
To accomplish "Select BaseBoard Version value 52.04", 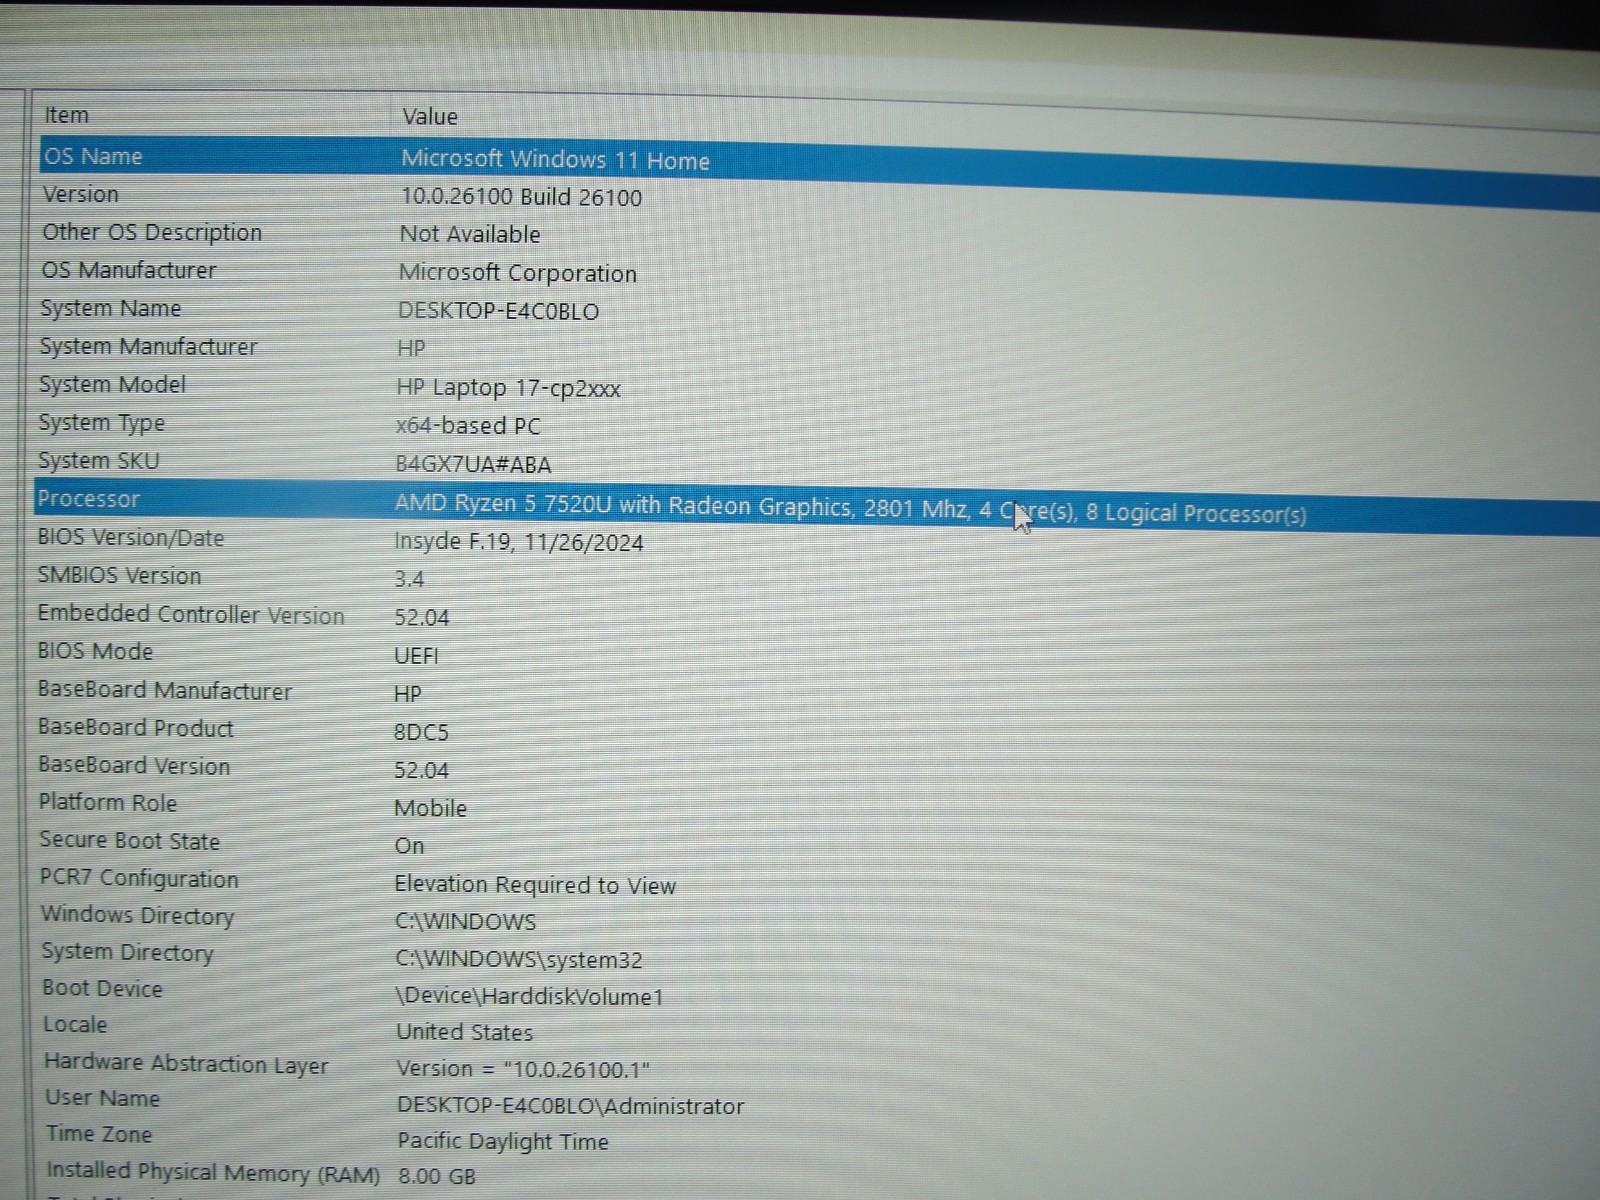I will click(421, 770).
